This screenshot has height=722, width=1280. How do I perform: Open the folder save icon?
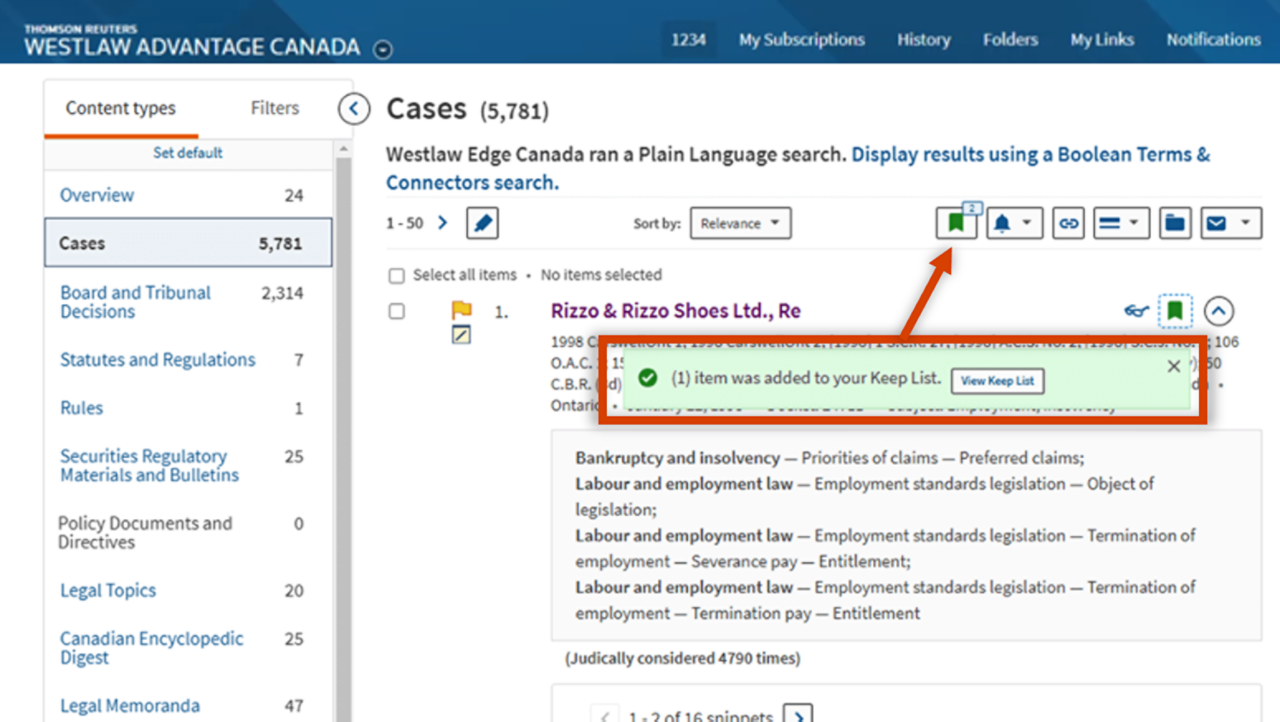[1174, 224]
